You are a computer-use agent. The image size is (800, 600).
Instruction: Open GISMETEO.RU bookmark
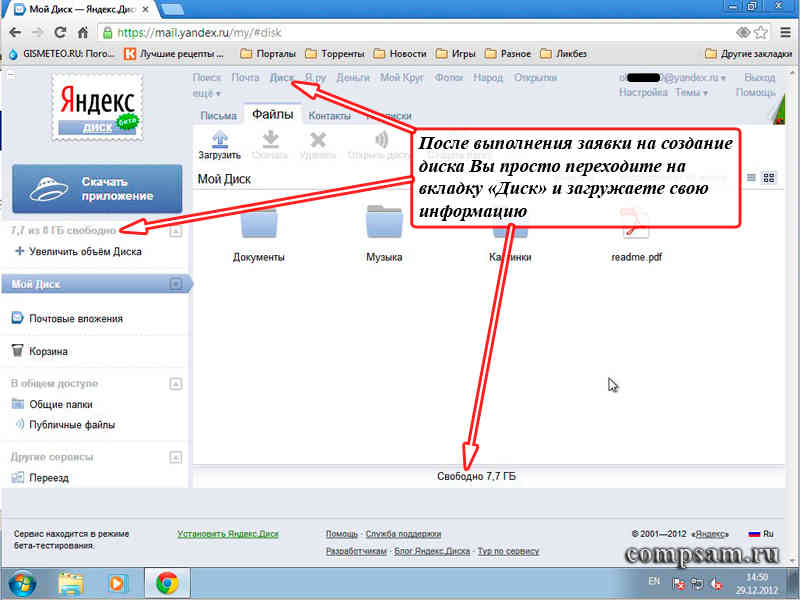tap(64, 54)
